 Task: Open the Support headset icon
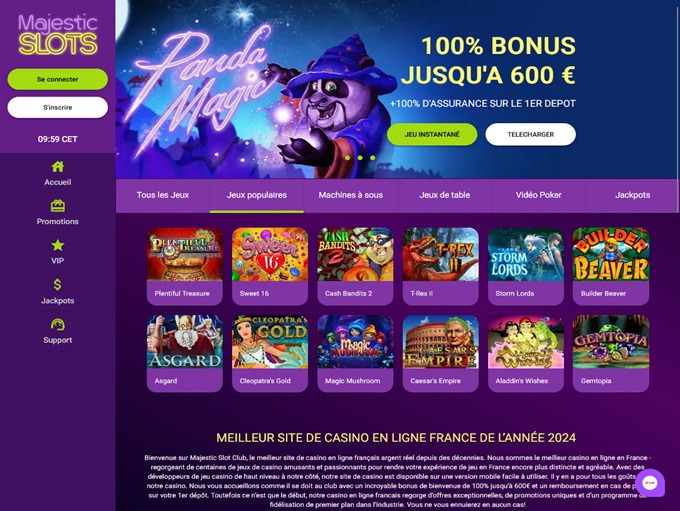[x=58, y=324]
